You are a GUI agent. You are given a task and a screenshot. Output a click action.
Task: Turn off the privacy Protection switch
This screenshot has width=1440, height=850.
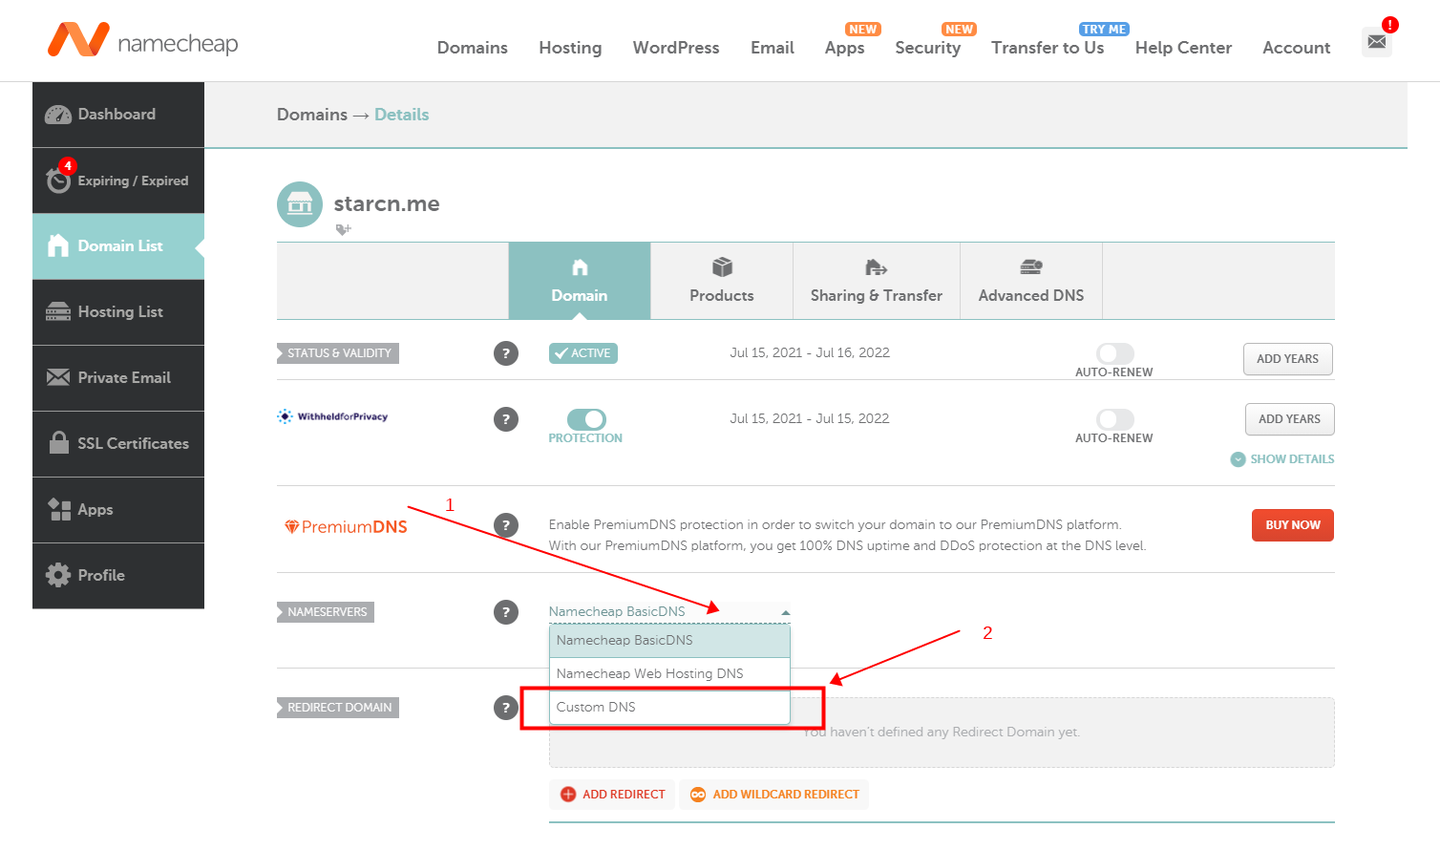pyautogui.click(x=587, y=419)
